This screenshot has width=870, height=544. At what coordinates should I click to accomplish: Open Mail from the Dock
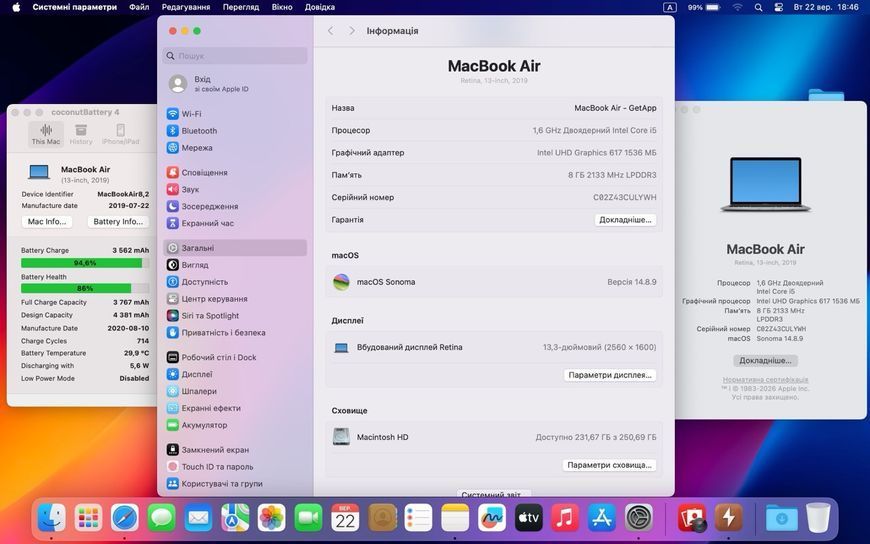(x=198, y=518)
